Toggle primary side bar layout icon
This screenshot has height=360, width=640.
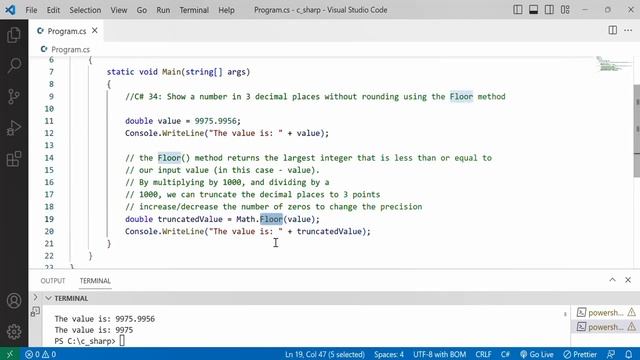[518, 9]
